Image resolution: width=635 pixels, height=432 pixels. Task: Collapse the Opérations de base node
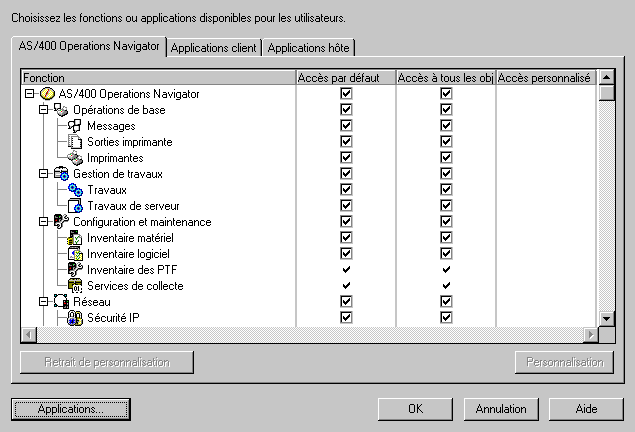43,110
